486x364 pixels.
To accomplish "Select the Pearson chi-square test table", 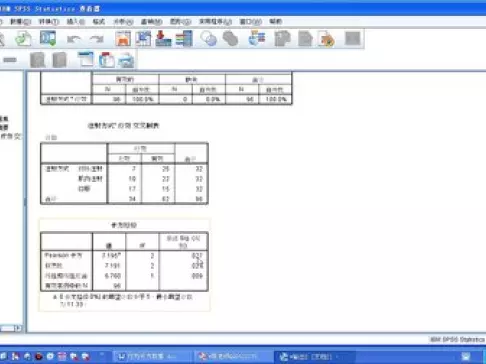I will coord(124,261).
